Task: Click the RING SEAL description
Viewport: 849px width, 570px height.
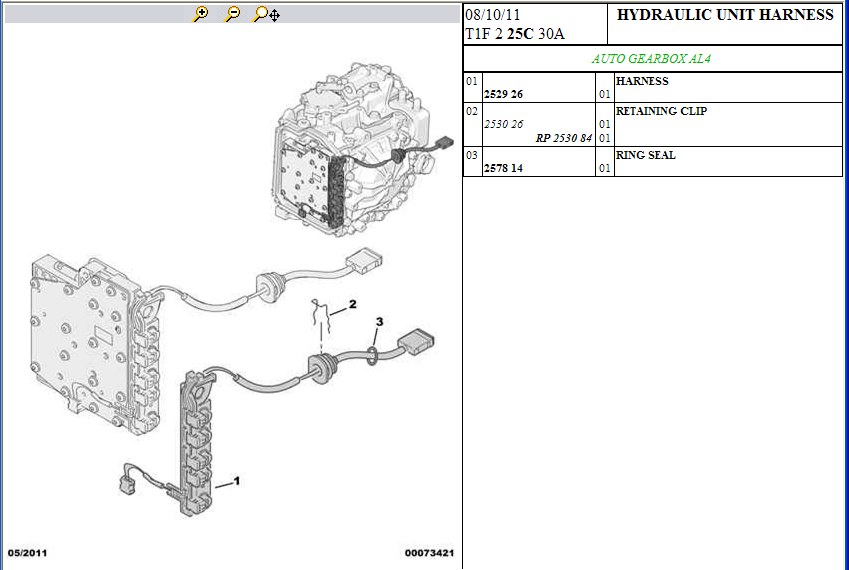Action: [x=645, y=155]
